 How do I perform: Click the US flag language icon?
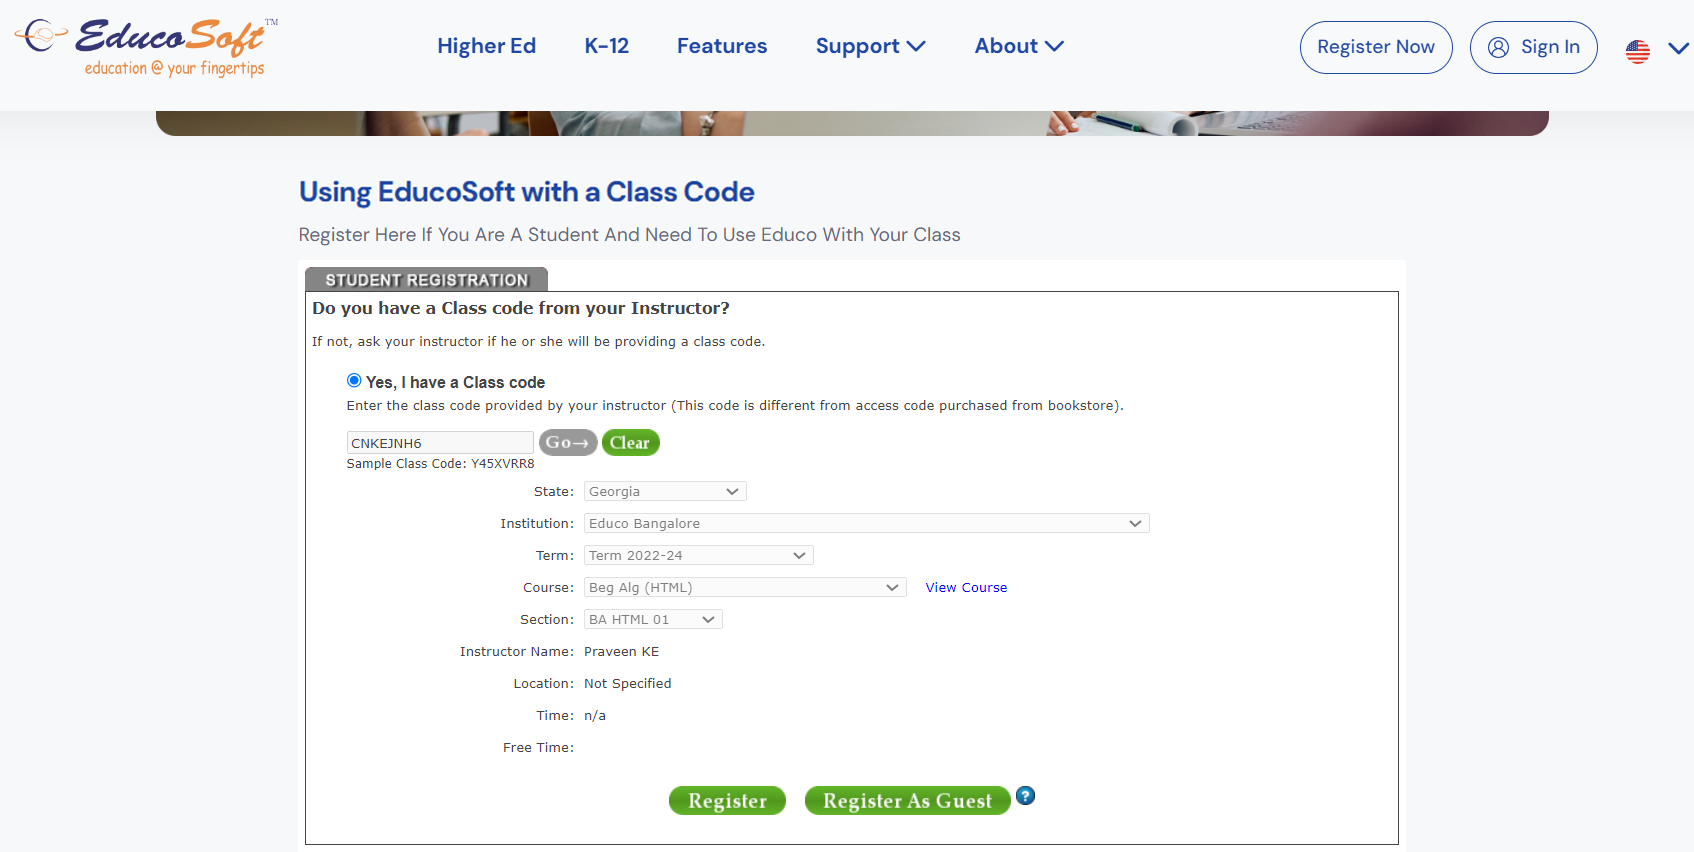point(1637,51)
